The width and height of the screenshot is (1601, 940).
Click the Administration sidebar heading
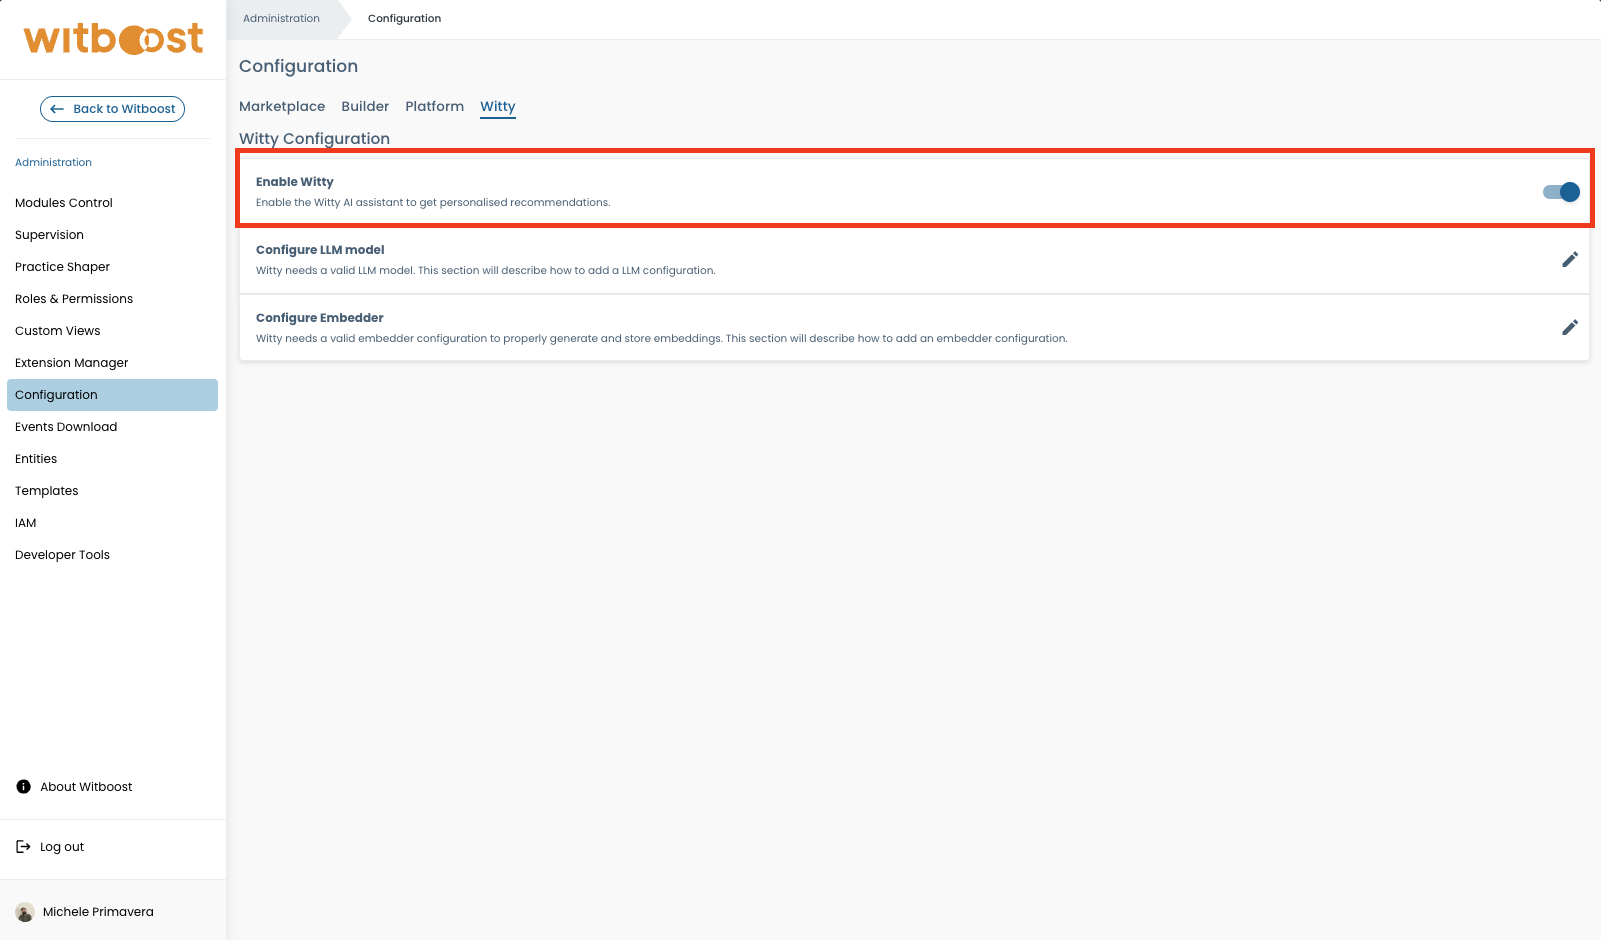(53, 163)
